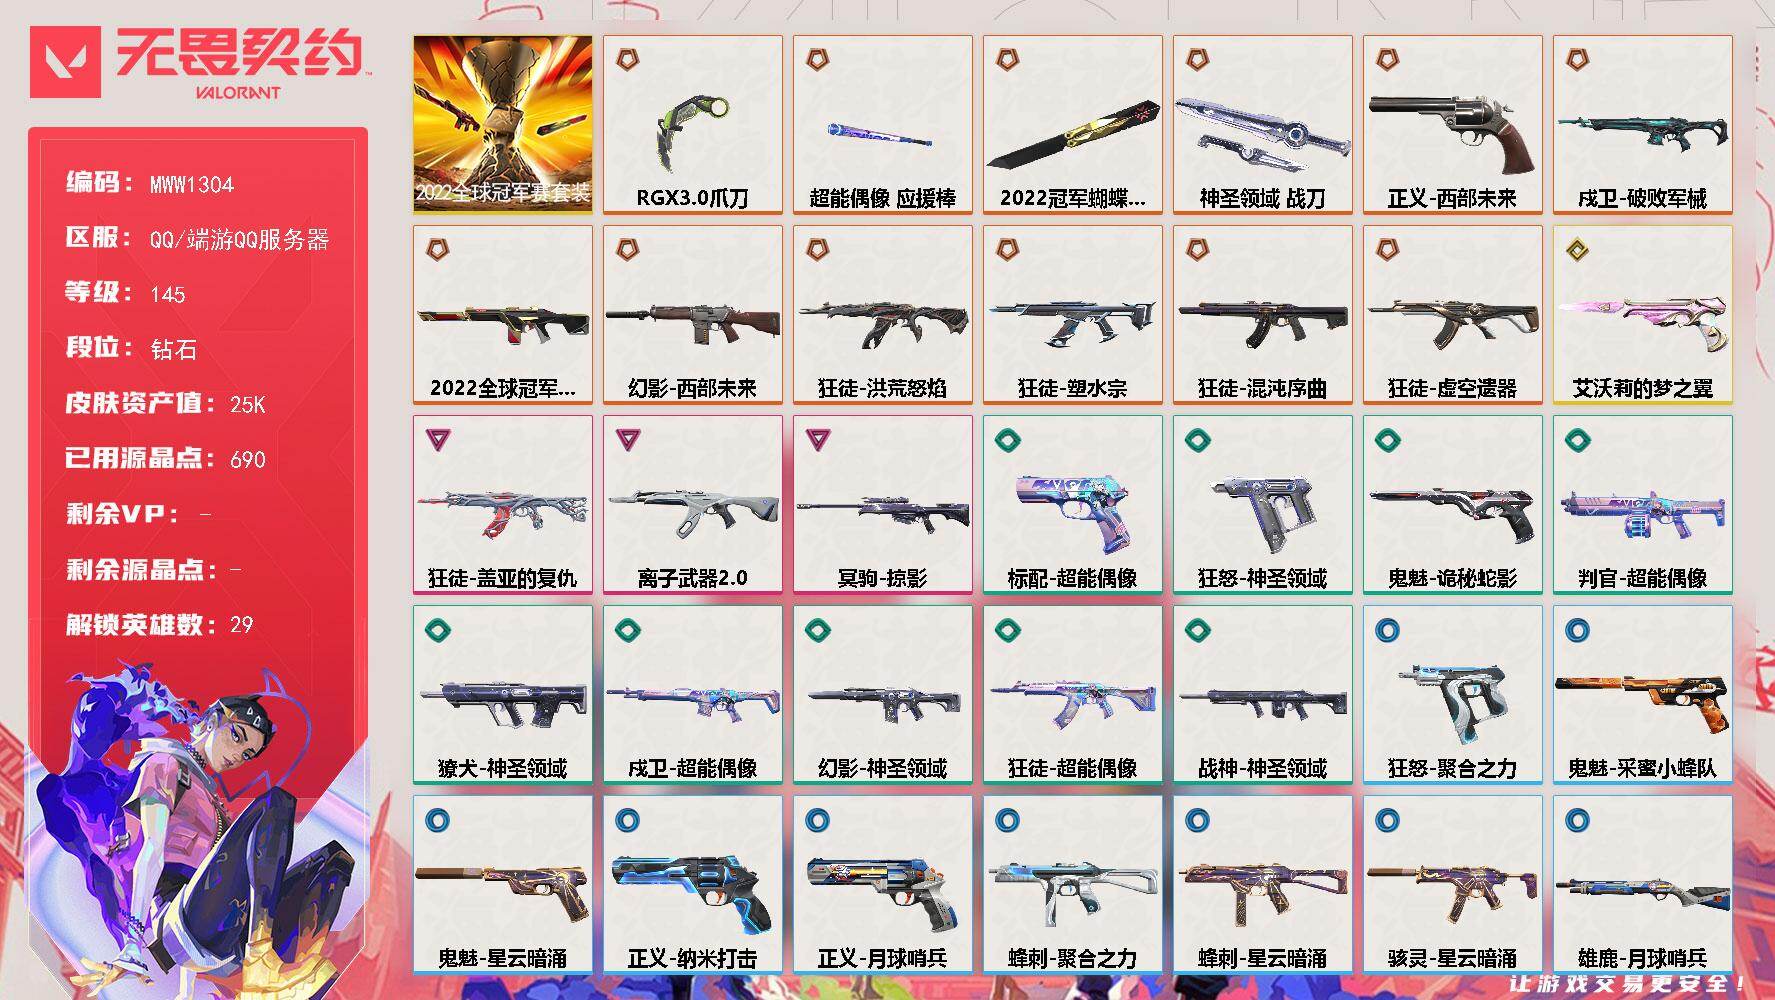Pick the 鬼魅-采蜜小蜂队 pistol skin
This screenshot has width=1775, height=1000.
click(x=1642, y=695)
